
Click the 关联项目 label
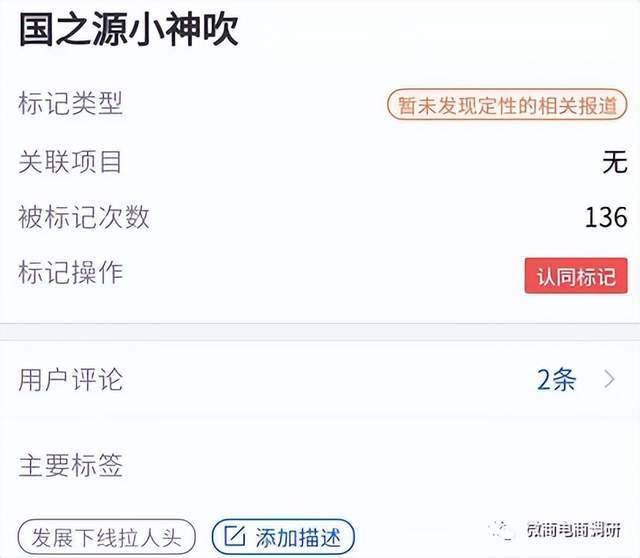[x=70, y=162]
